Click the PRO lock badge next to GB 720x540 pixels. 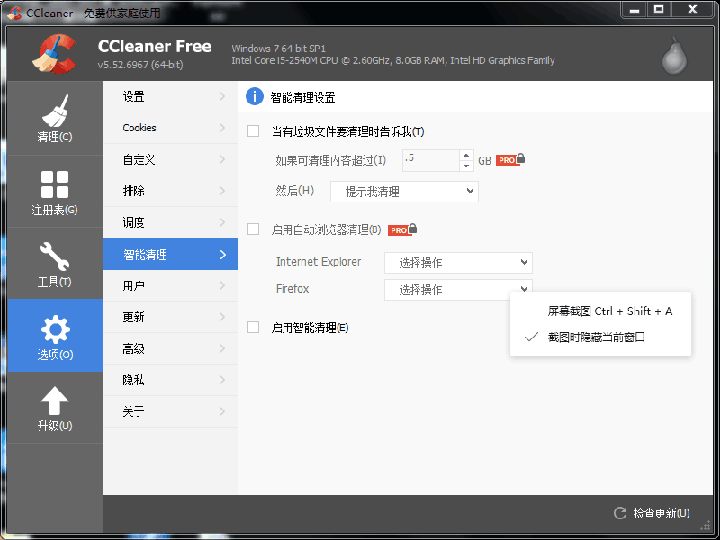(510, 159)
